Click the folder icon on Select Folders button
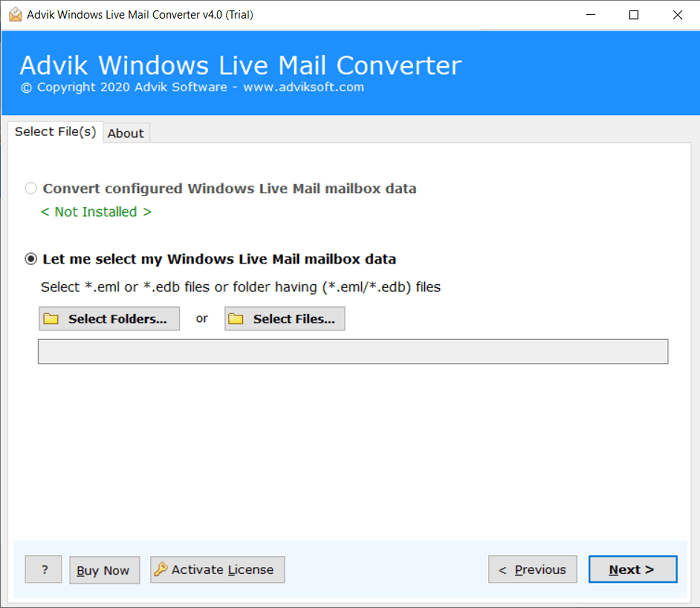Screen dimensions: 700x608 point(51,319)
